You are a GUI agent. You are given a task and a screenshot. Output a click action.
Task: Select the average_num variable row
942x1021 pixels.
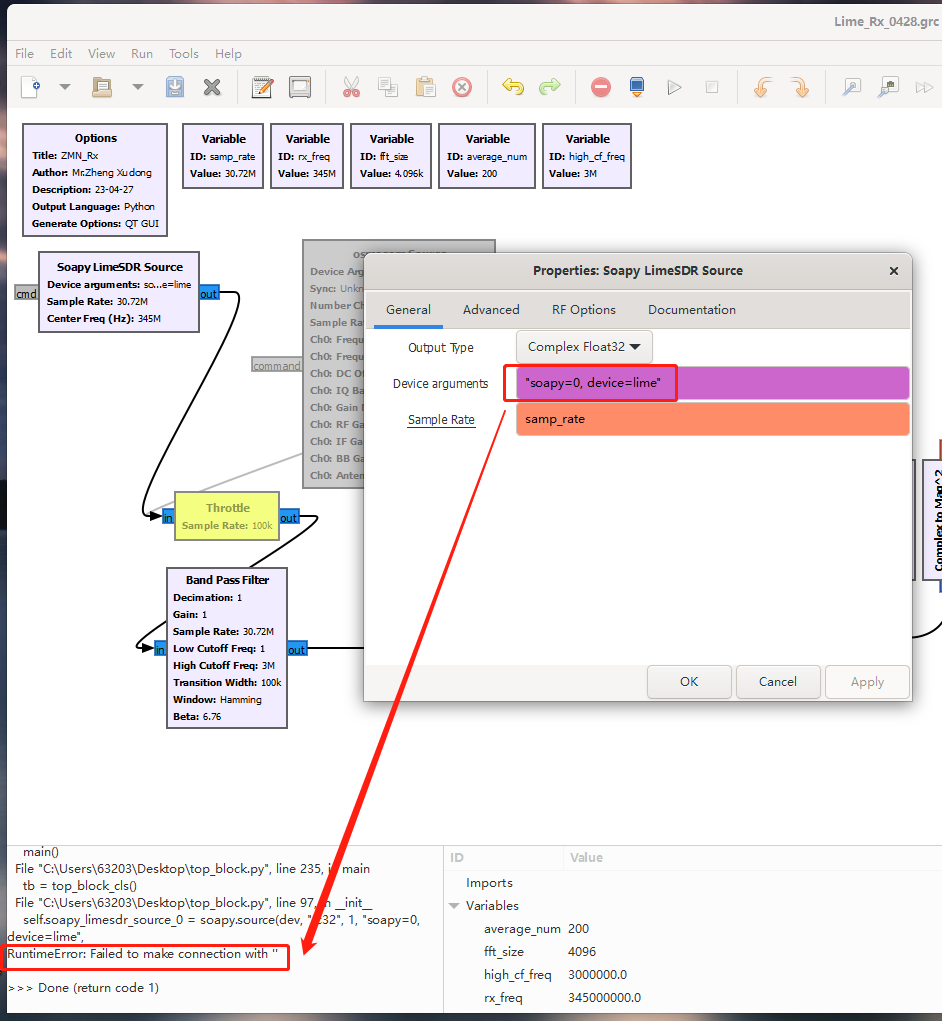[x=693, y=929]
